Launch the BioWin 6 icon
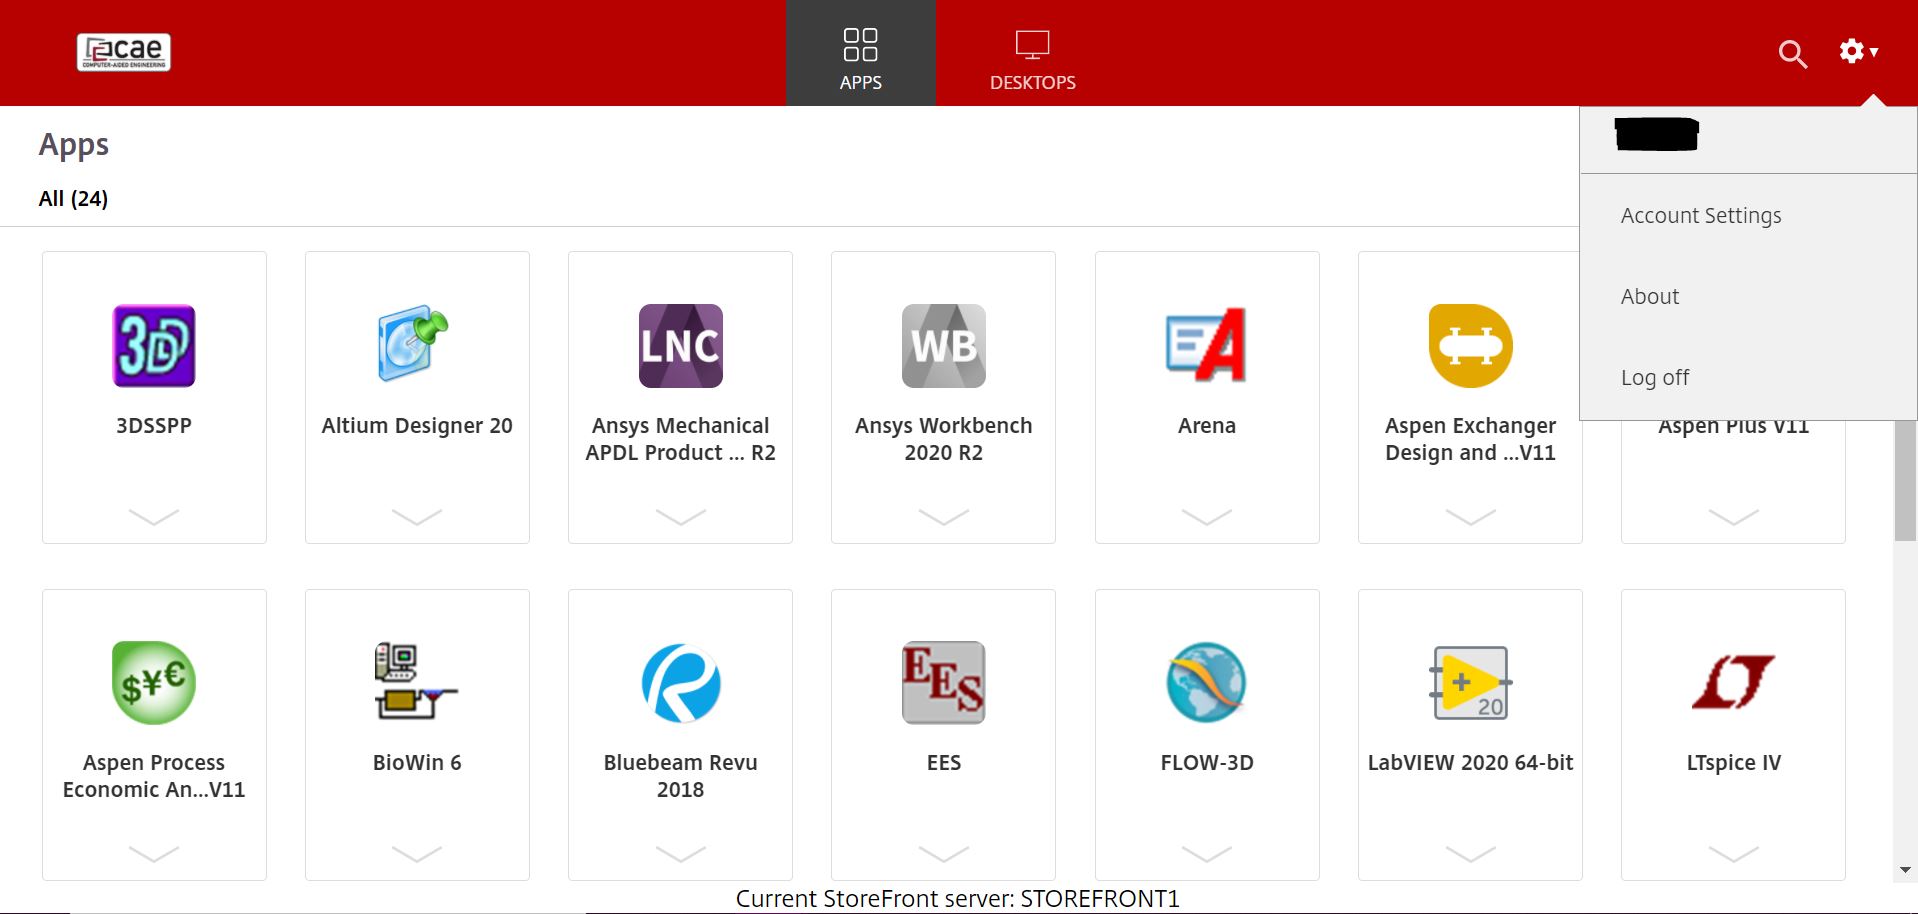The width and height of the screenshot is (1918, 914). (415, 682)
